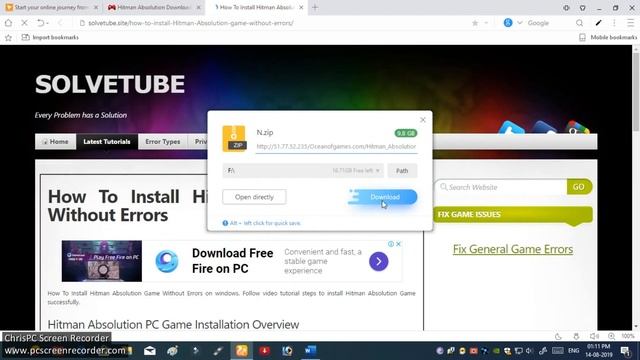Switch to the Start your online journey tab
The image size is (640, 360).
[x=51, y=7]
